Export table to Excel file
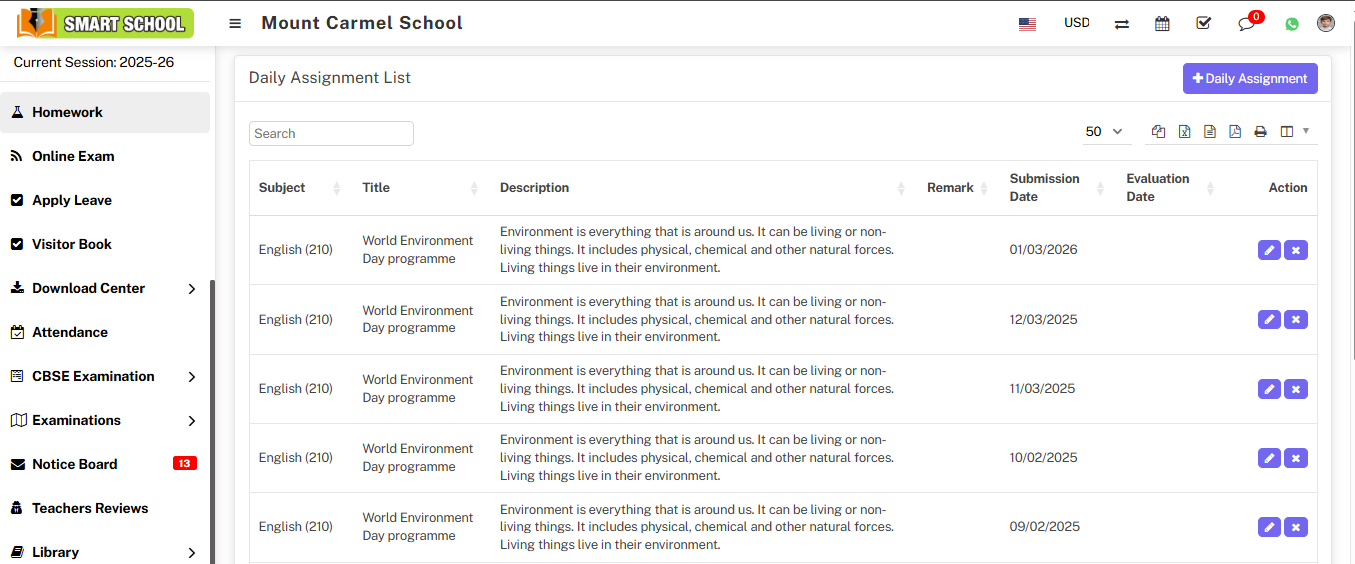 click(x=1184, y=132)
